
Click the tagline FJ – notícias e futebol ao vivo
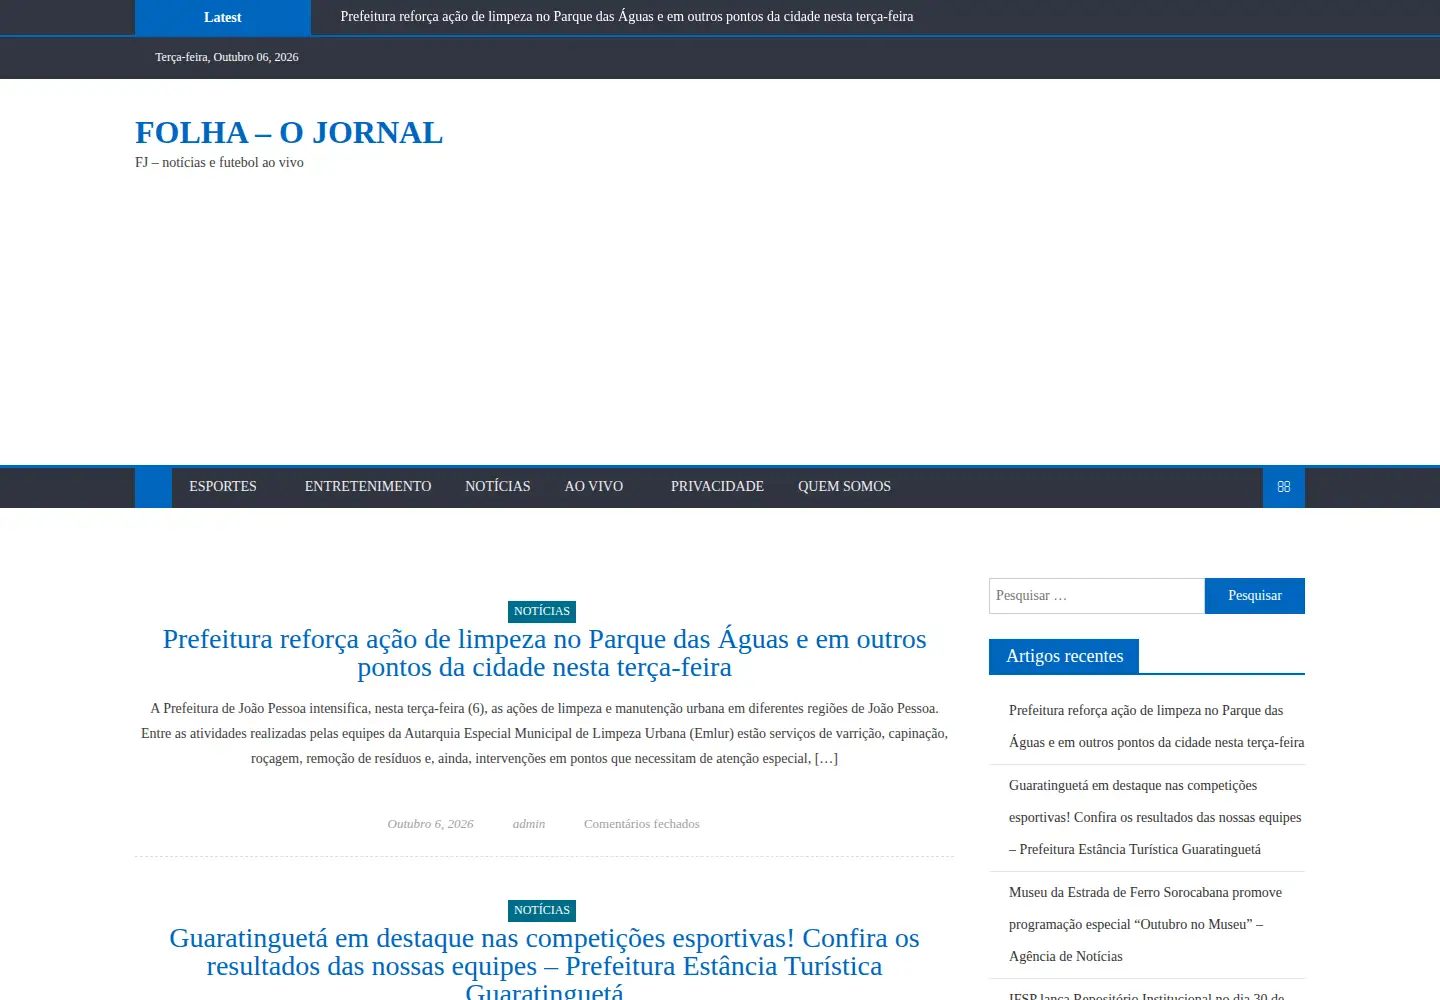(x=220, y=162)
